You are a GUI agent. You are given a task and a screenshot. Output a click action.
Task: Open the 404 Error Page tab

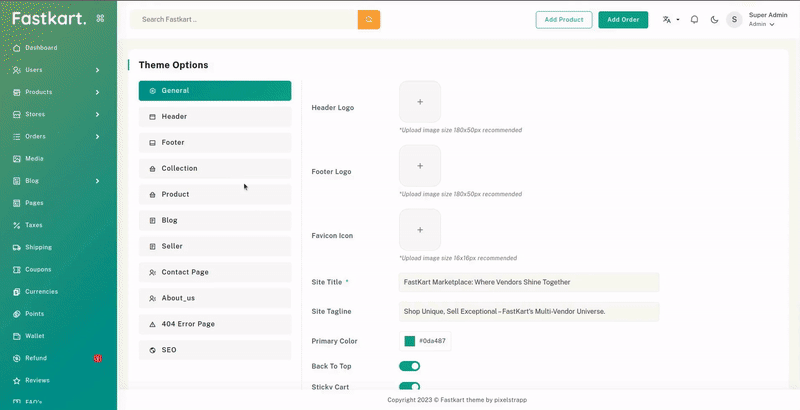click(215, 324)
